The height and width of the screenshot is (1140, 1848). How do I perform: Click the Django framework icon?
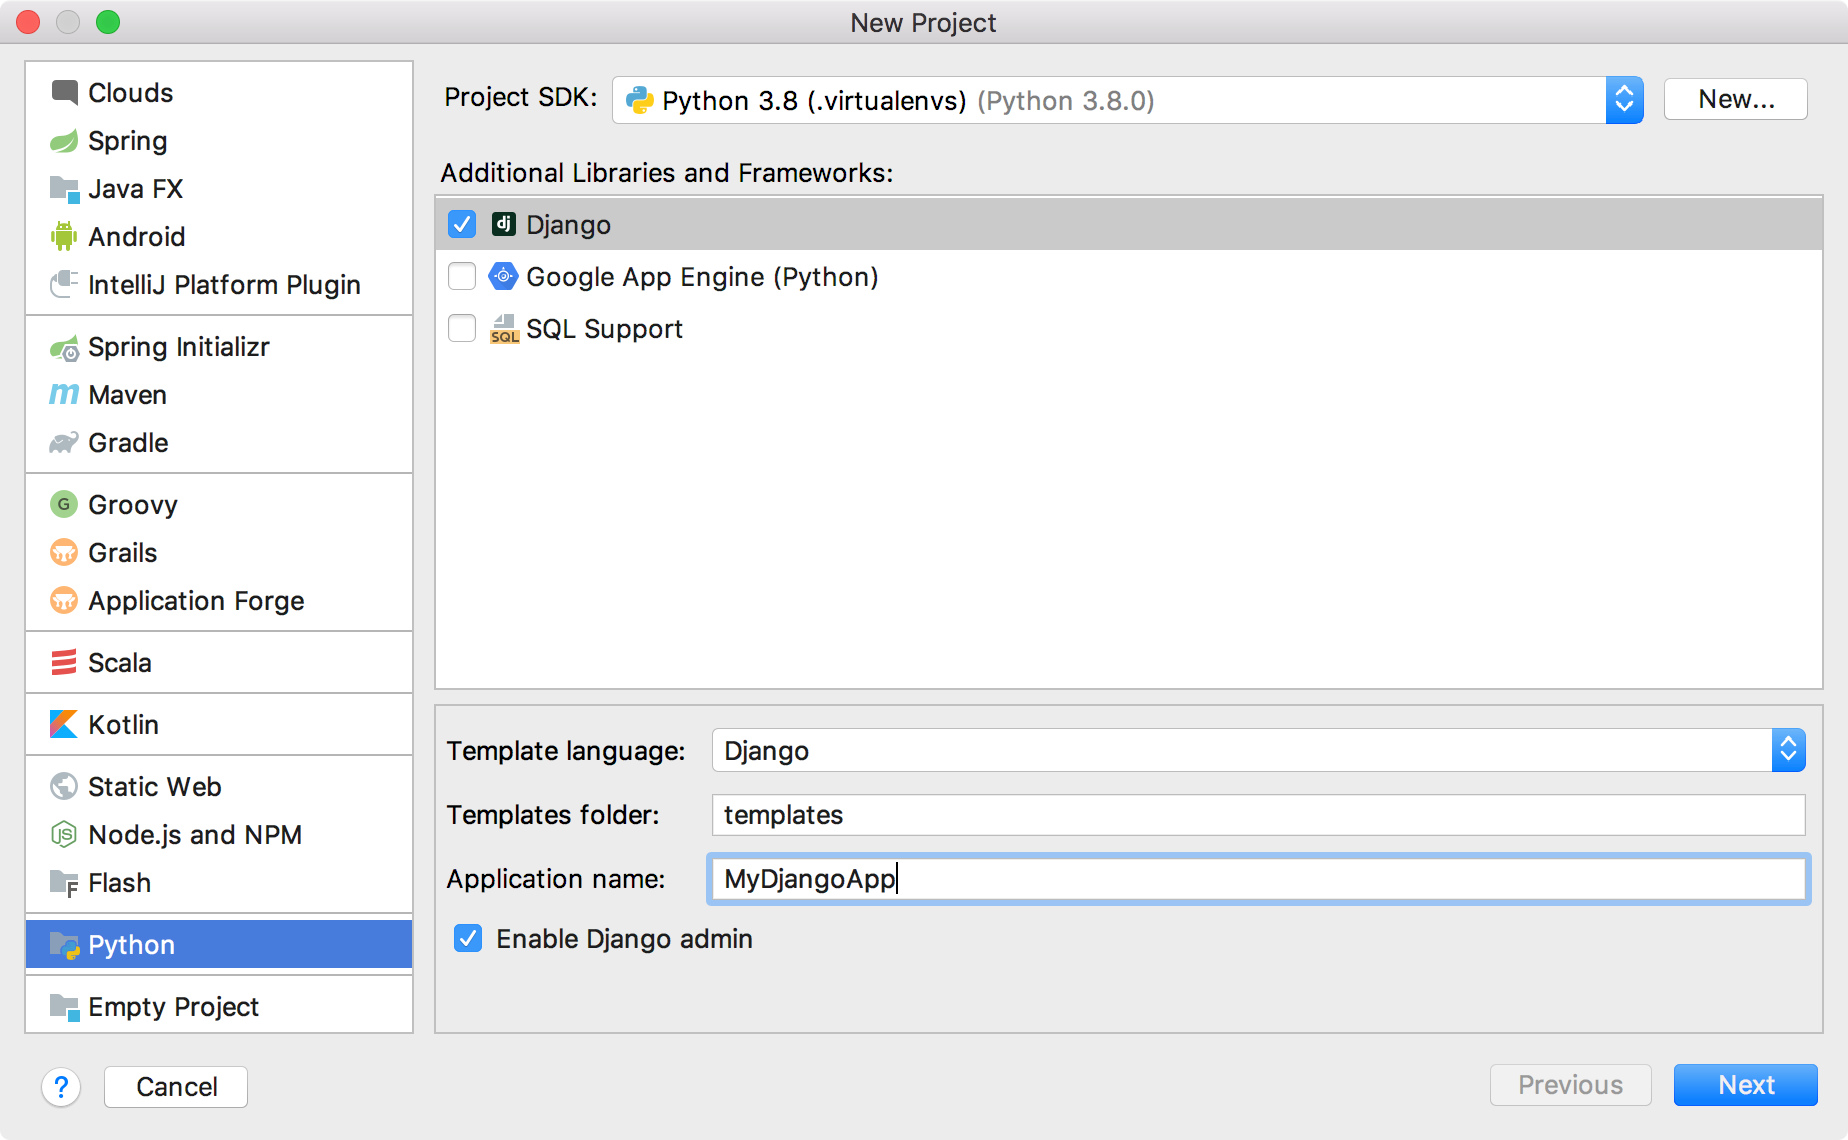(x=505, y=224)
